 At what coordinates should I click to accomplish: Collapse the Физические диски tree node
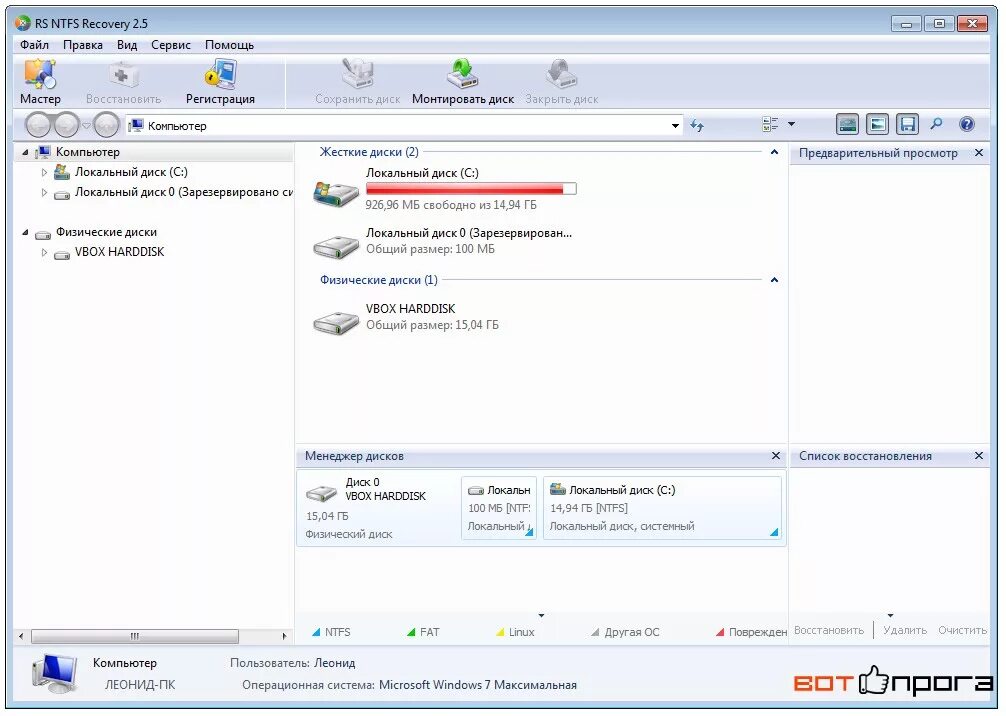25,232
